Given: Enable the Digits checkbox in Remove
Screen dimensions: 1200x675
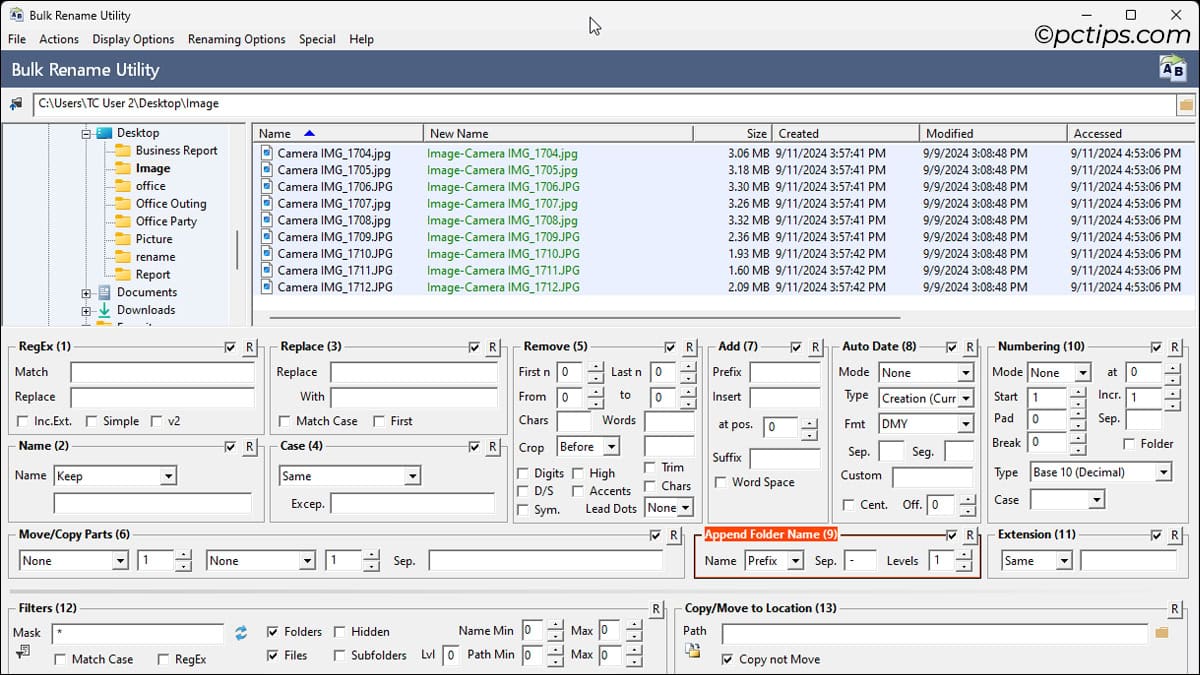Looking at the screenshot, I should coord(523,473).
